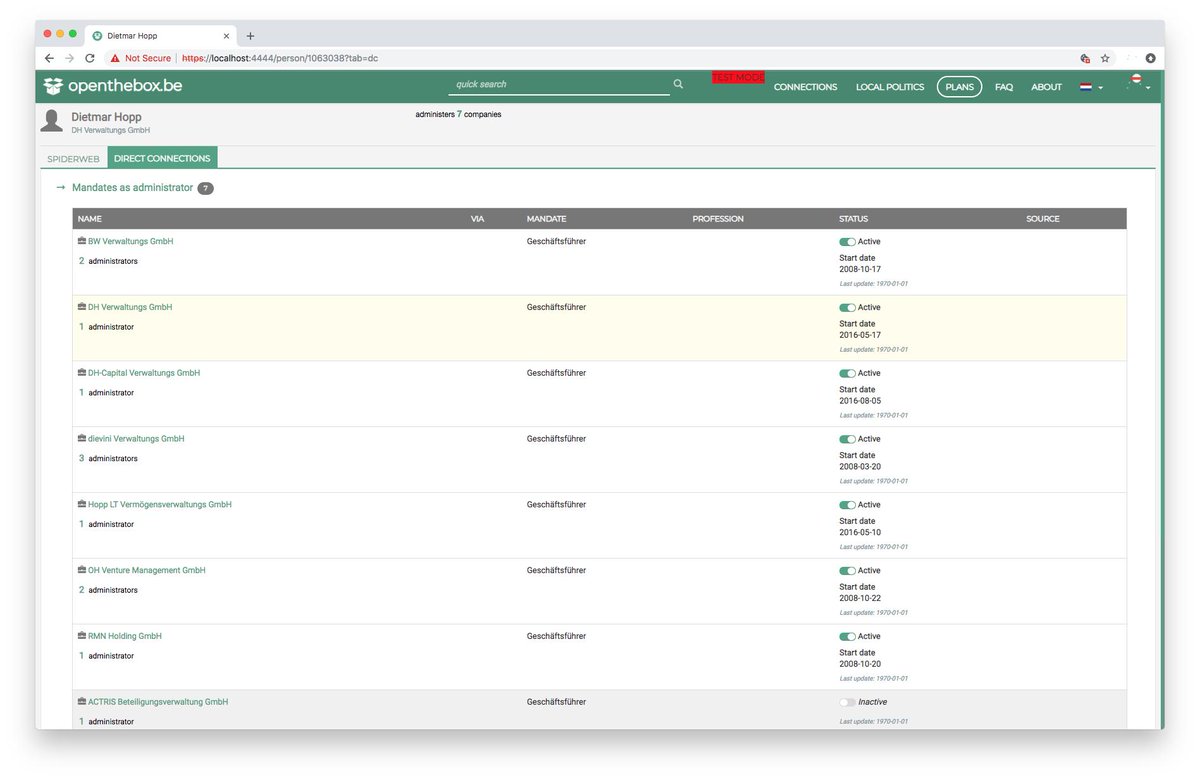Reload the page with the refresh icon
The height and width of the screenshot is (780, 1200).
[x=90, y=58]
